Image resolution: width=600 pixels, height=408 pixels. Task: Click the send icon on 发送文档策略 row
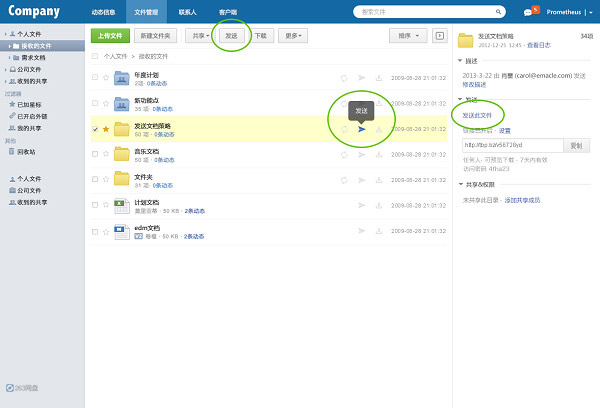pos(361,129)
